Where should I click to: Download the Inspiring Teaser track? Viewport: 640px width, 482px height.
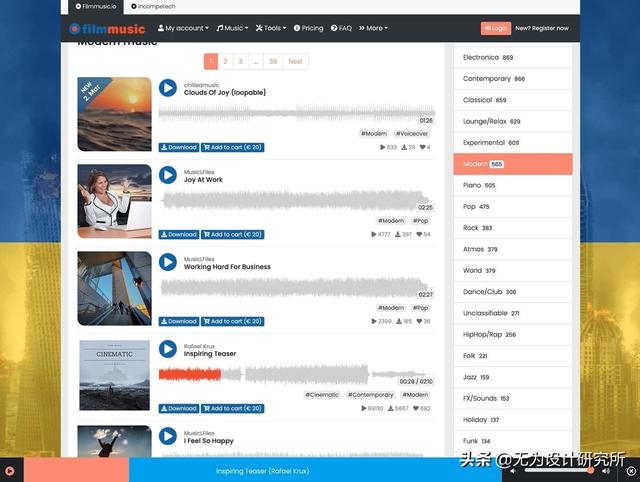coord(179,408)
